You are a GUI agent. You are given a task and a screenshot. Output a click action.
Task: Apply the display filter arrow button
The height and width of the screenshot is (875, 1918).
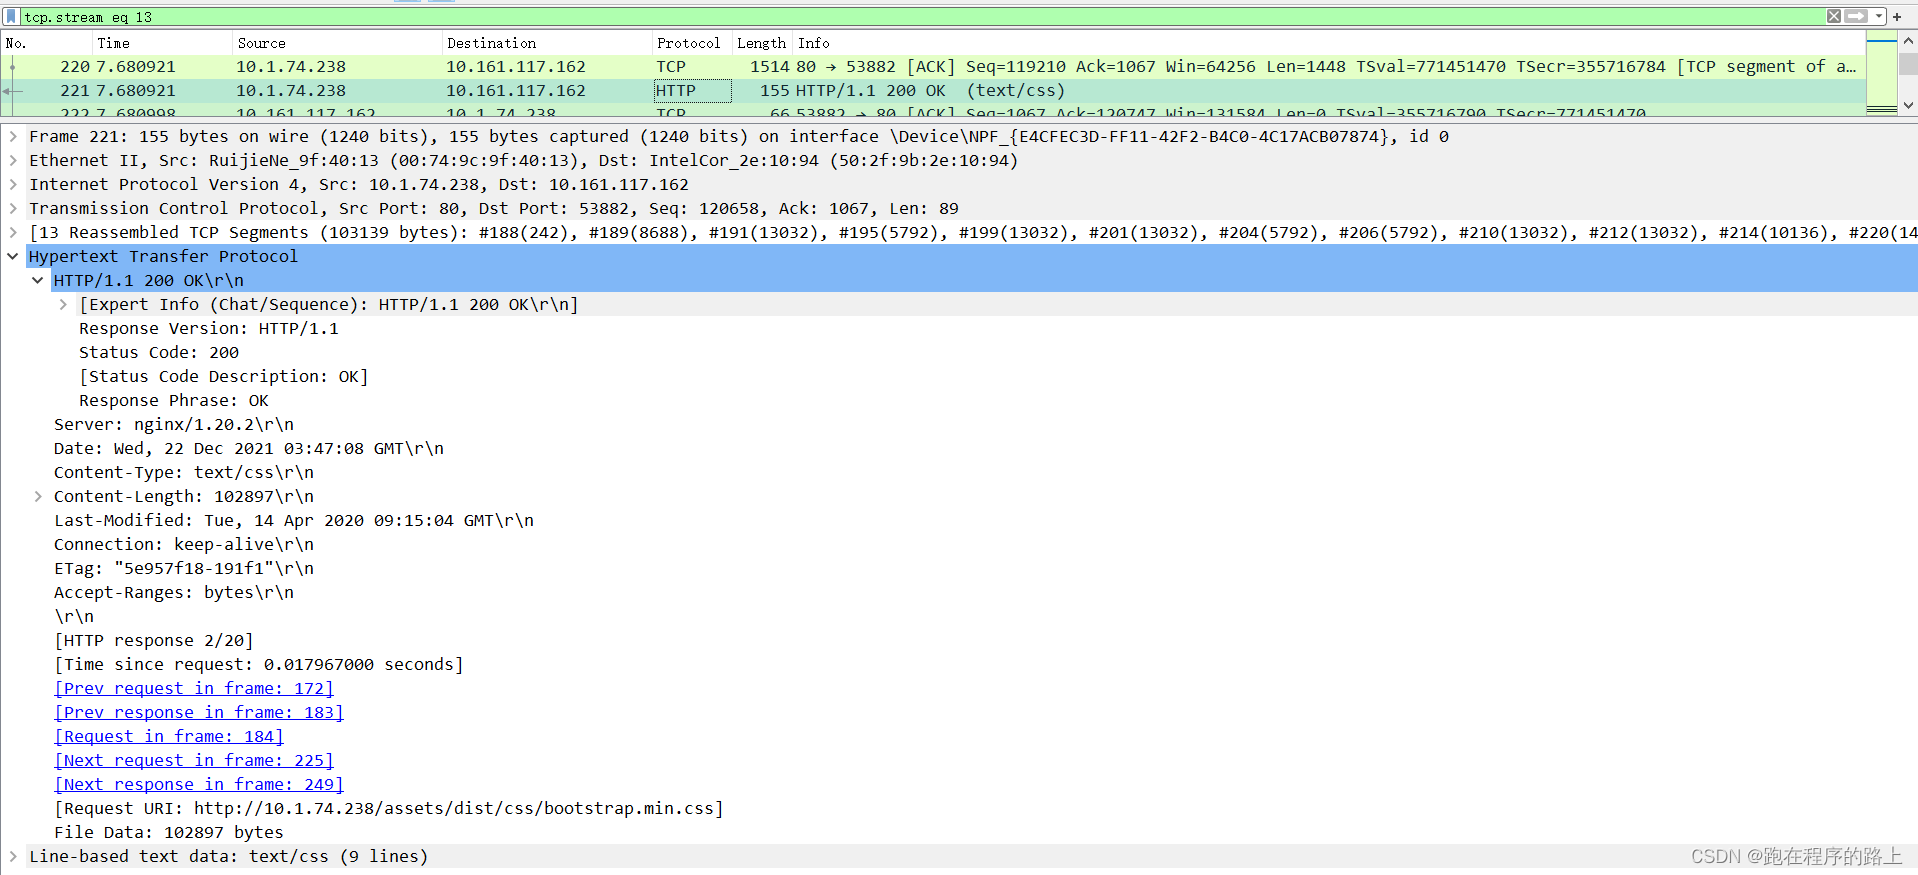click(x=1856, y=16)
